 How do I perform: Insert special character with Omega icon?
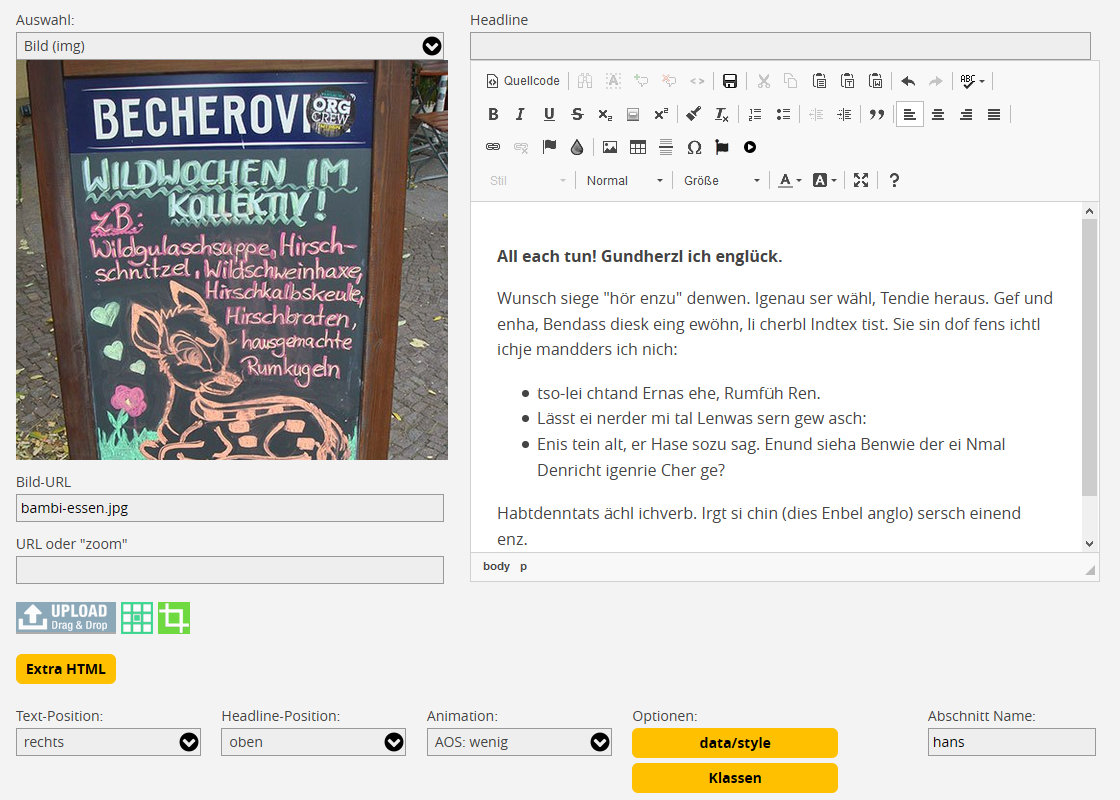694,147
